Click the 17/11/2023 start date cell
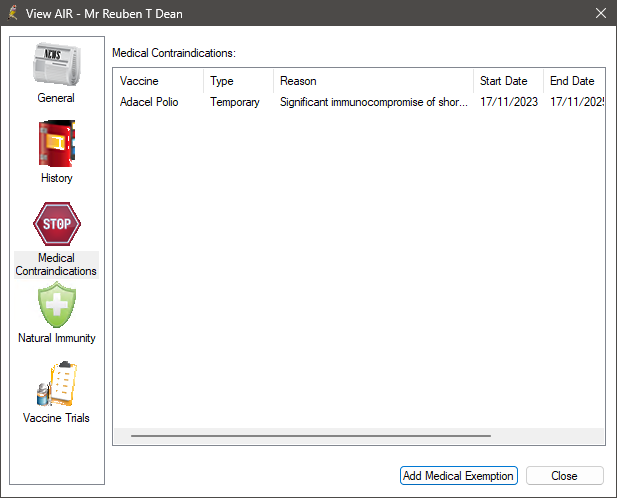The width and height of the screenshot is (617, 498). 507,102
